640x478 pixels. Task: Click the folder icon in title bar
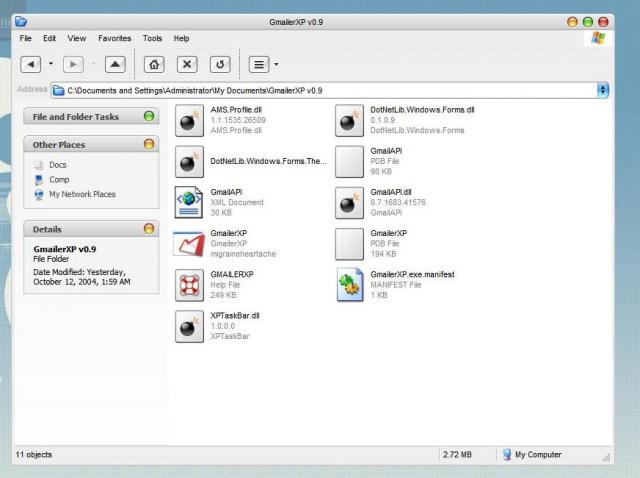pos(21,21)
